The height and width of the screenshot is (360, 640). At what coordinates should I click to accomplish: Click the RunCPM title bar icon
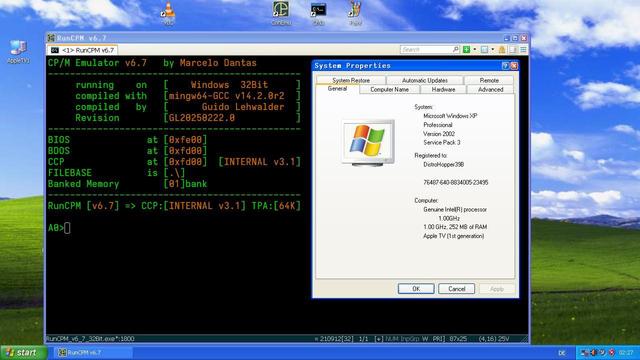(51, 38)
